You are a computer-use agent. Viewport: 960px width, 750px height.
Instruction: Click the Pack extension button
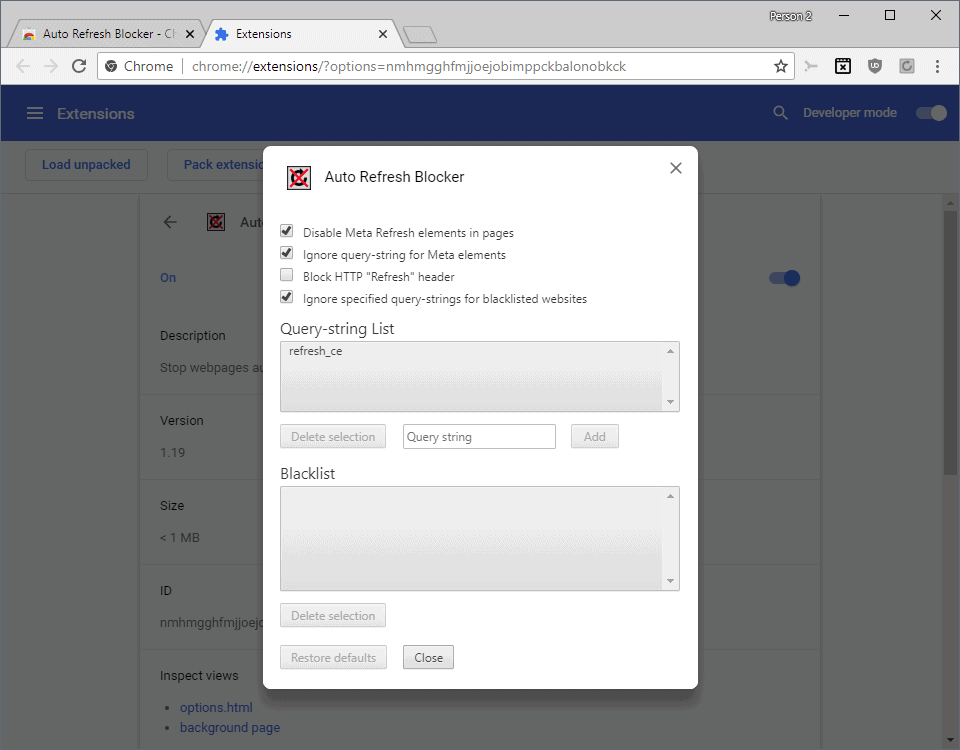click(x=216, y=165)
